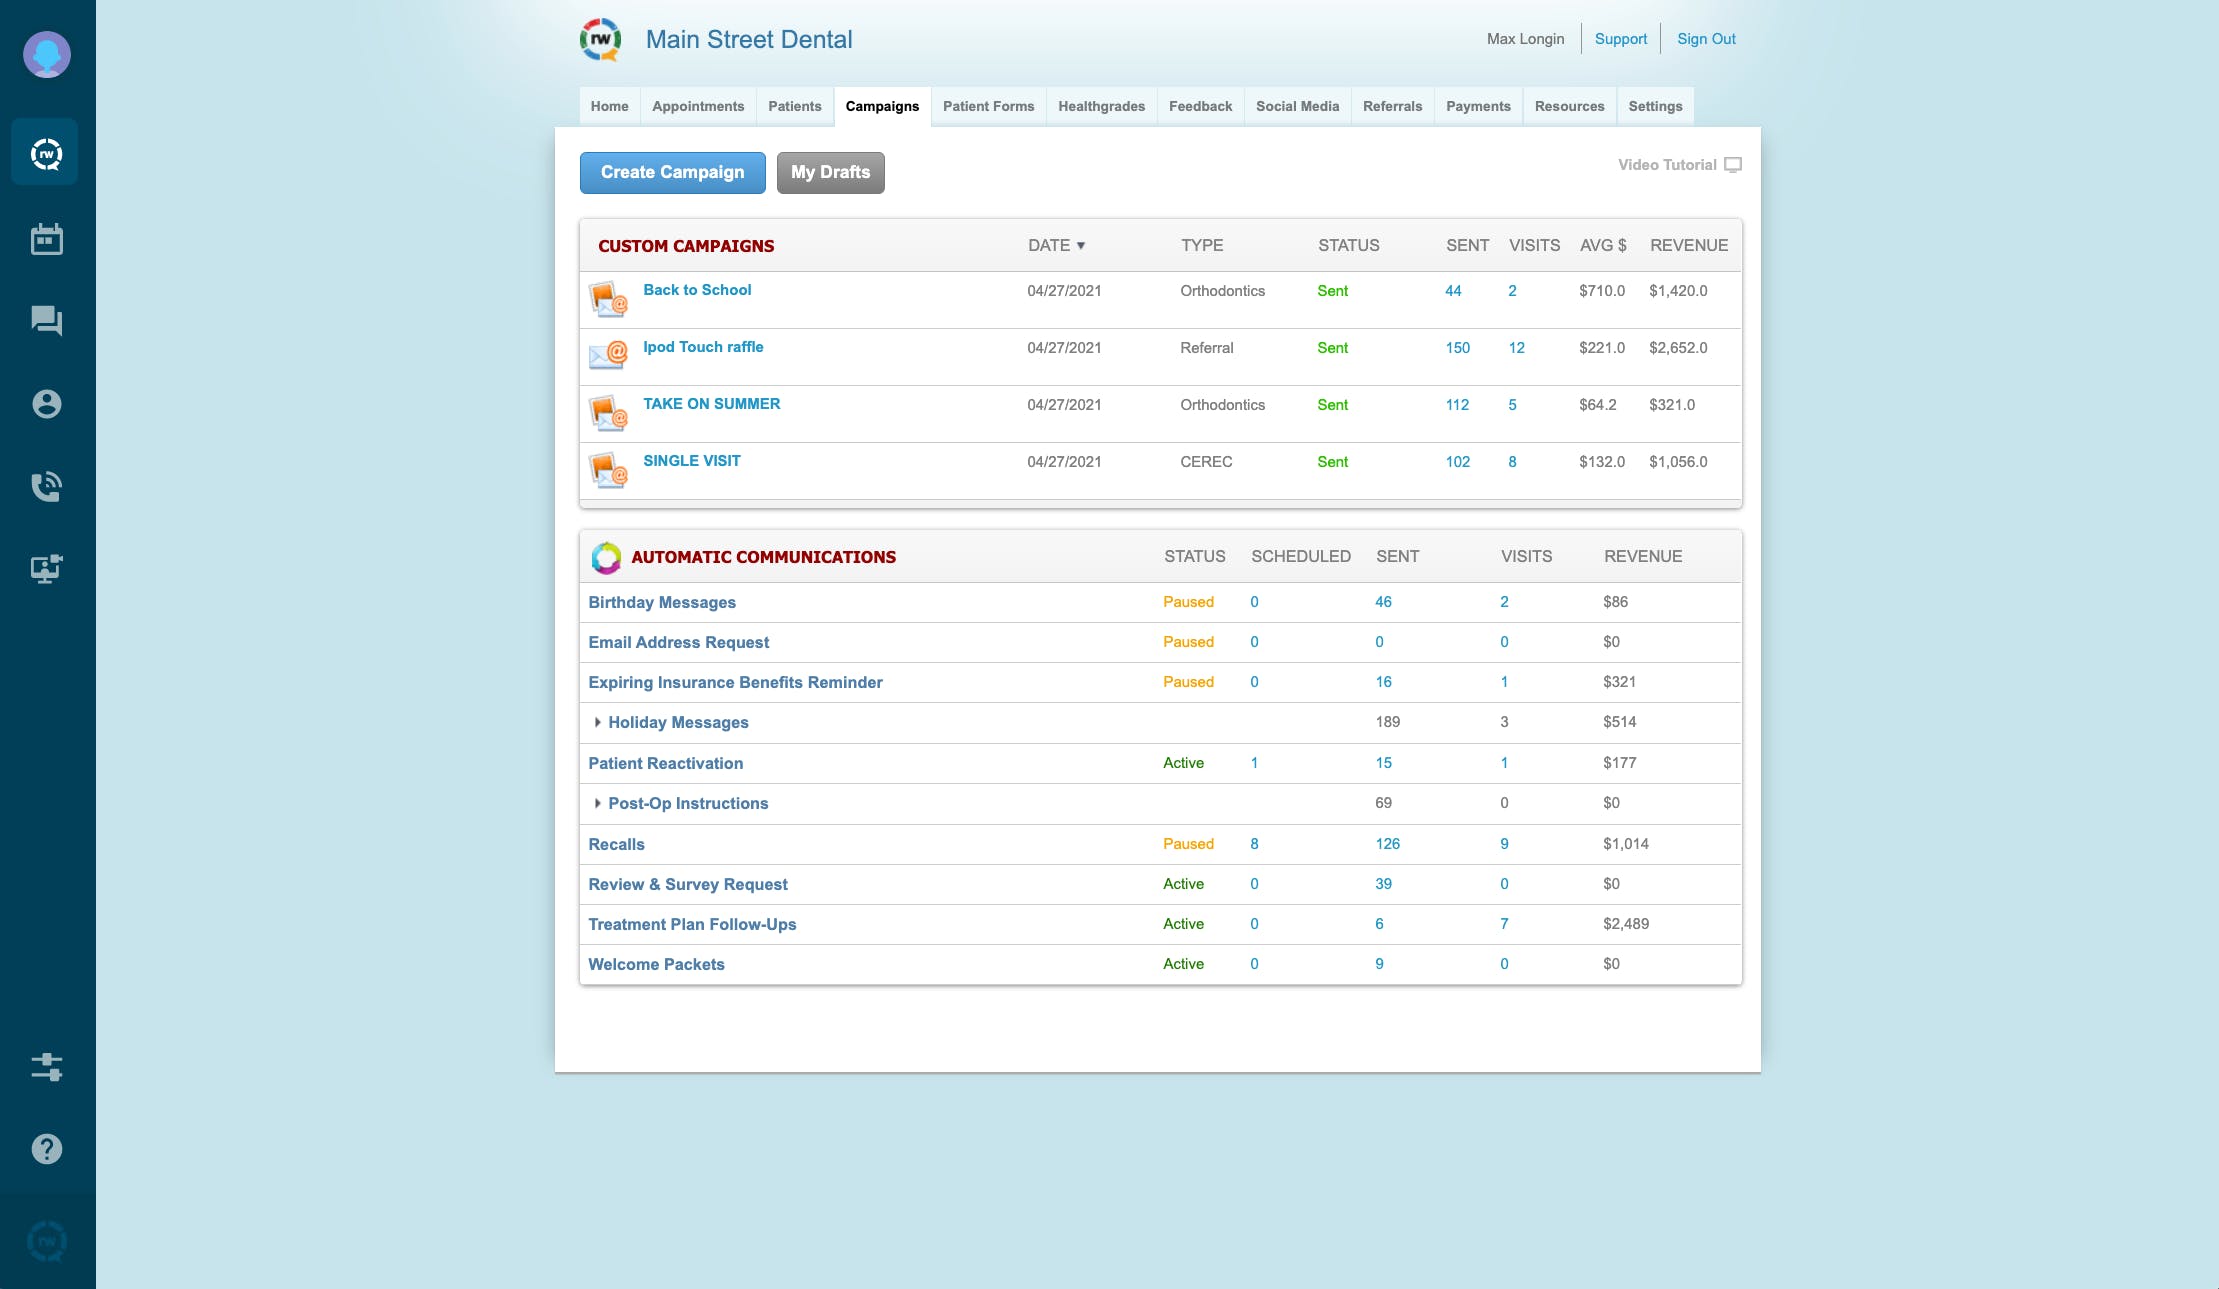Open the Social Media tab
The height and width of the screenshot is (1289, 2219).
point(1297,106)
